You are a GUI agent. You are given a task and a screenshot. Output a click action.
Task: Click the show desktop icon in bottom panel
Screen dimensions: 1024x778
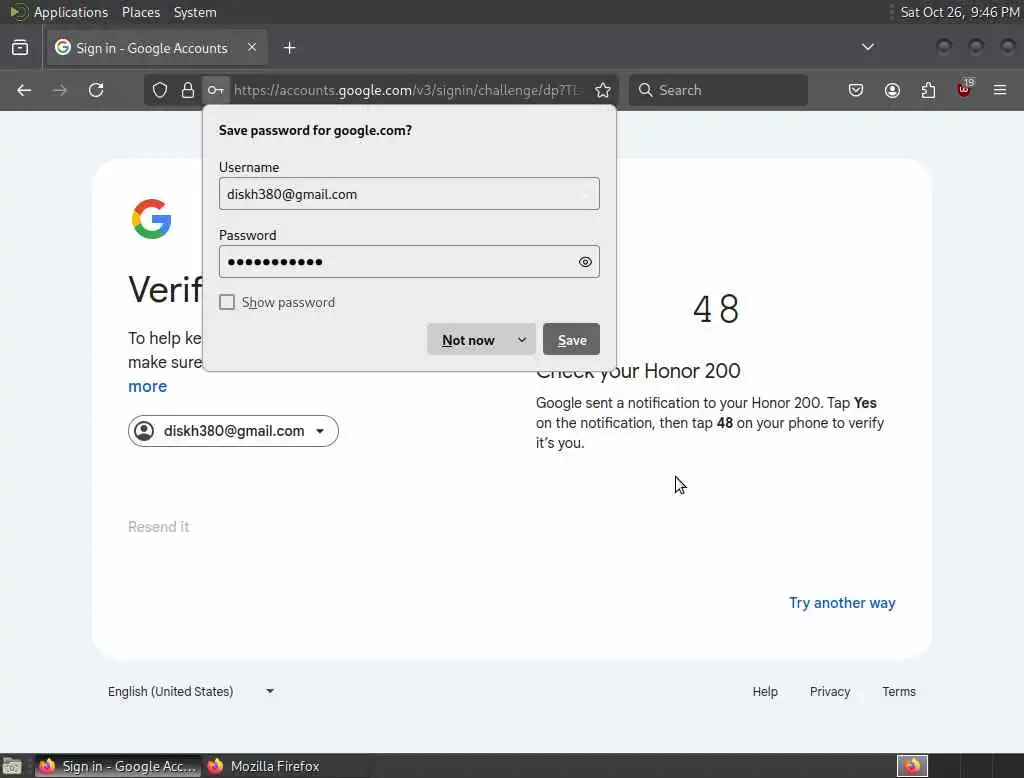pyautogui.click(x=12, y=766)
